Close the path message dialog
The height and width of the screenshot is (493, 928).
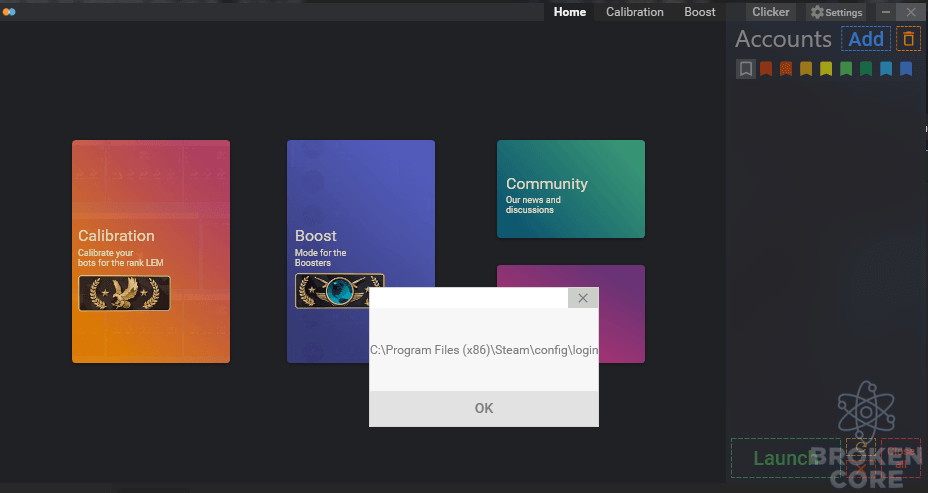click(x=583, y=298)
